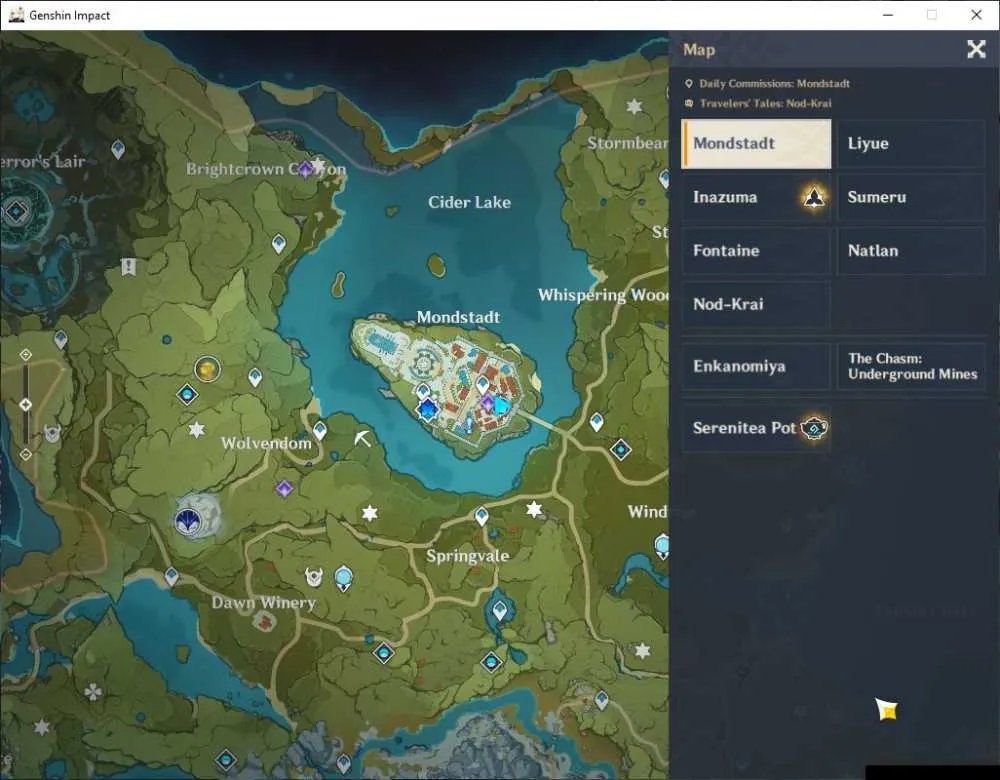The image size is (1000, 780).
Task: Close the Map region panel
Action: [976, 49]
